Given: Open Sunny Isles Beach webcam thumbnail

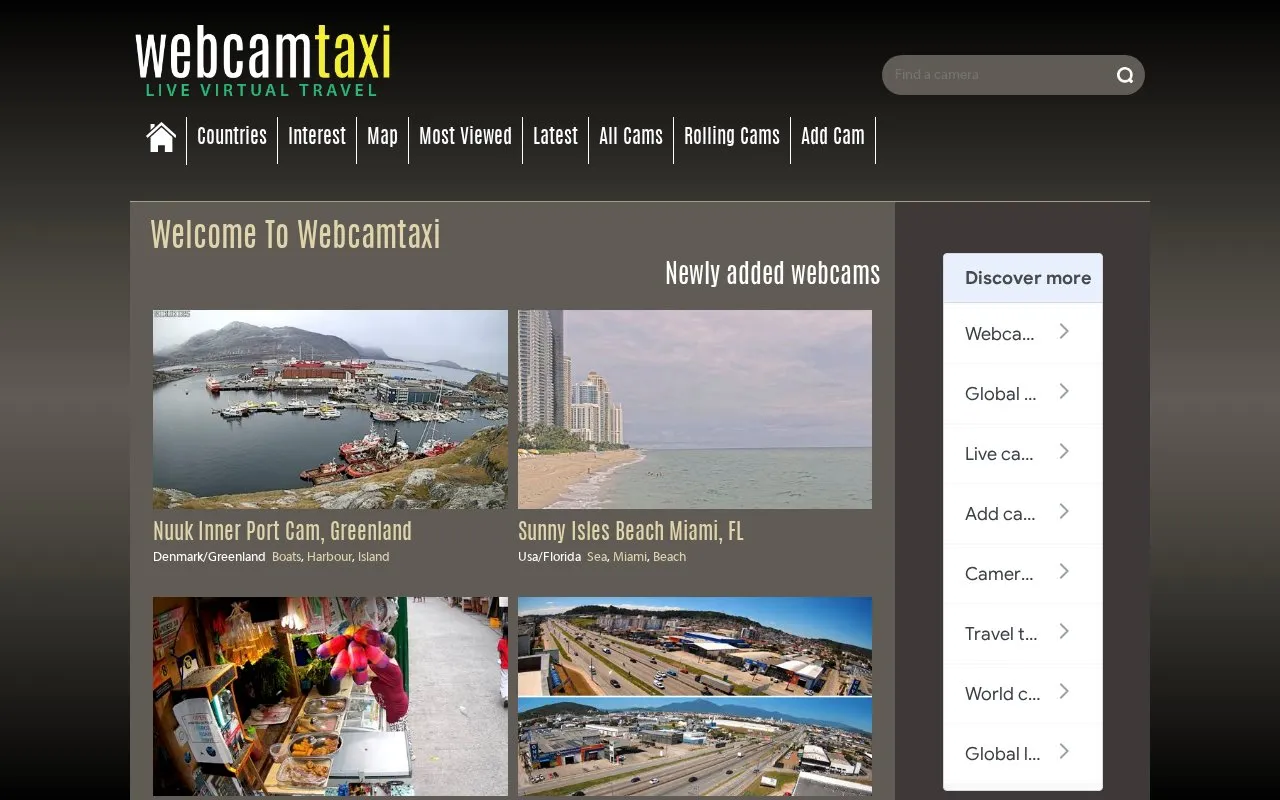Looking at the screenshot, I should (x=695, y=409).
